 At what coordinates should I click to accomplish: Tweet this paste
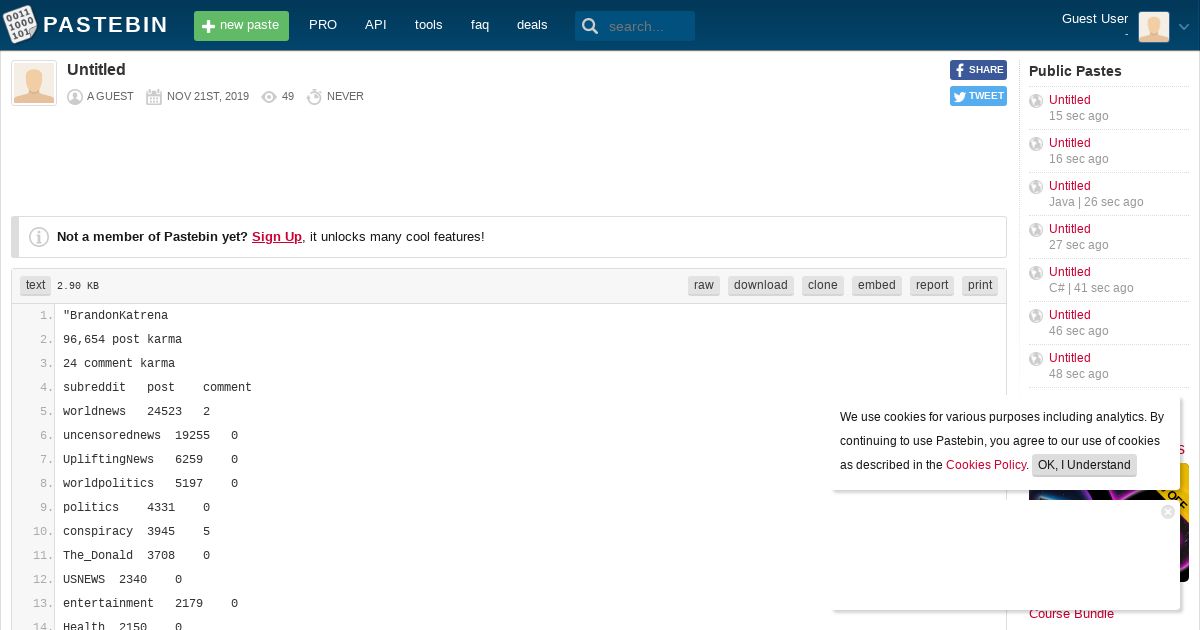click(978, 96)
